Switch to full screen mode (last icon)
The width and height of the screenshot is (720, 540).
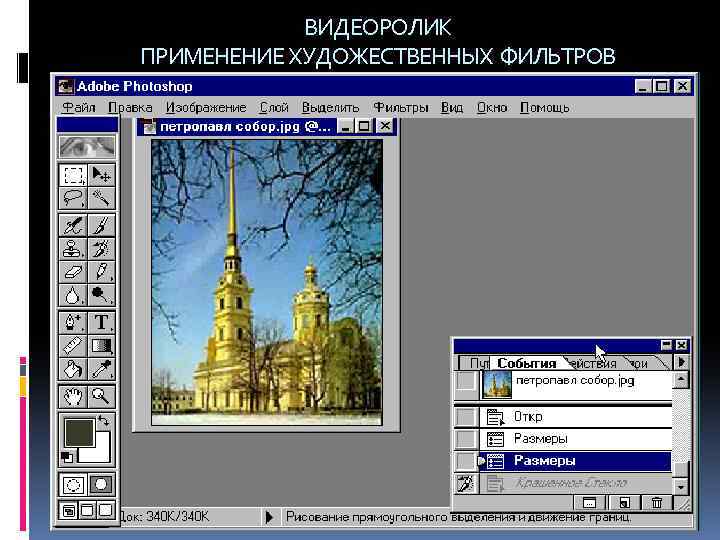click(x=106, y=511)
